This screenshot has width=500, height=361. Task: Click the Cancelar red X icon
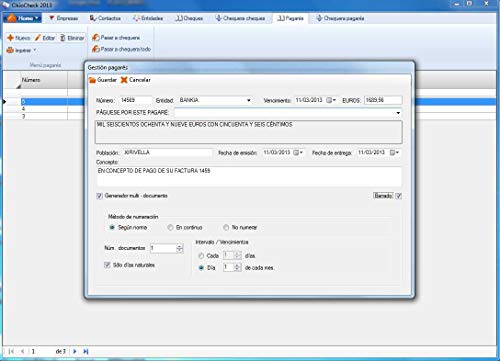[x=124, y=80]
